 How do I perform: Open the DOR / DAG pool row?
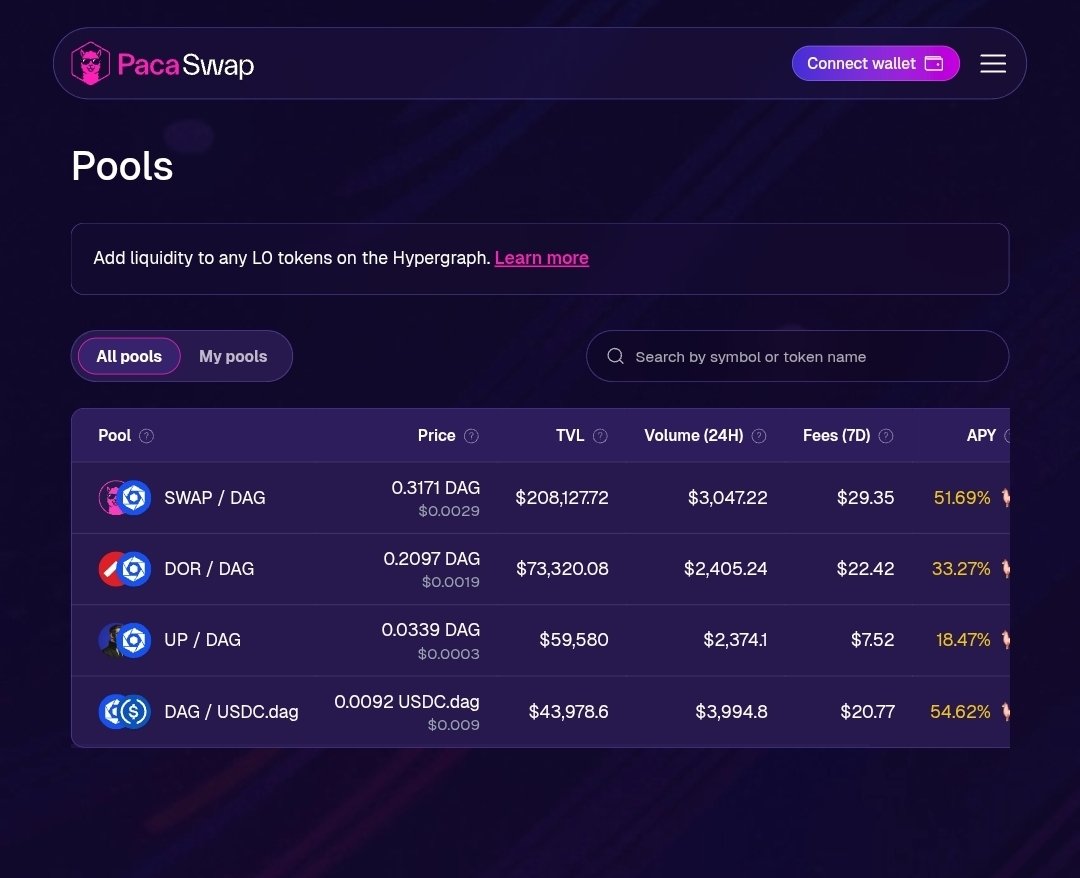[x=540, y=569]
